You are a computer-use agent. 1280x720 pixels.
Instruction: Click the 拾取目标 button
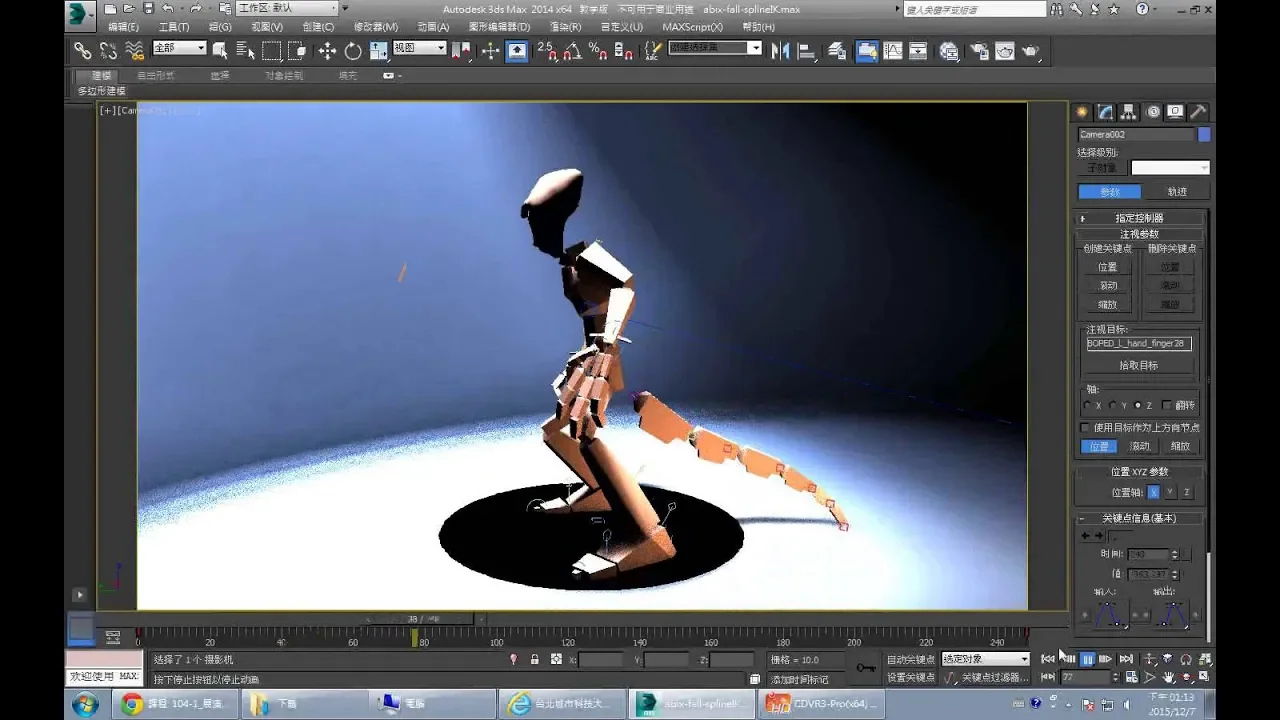1138,366
